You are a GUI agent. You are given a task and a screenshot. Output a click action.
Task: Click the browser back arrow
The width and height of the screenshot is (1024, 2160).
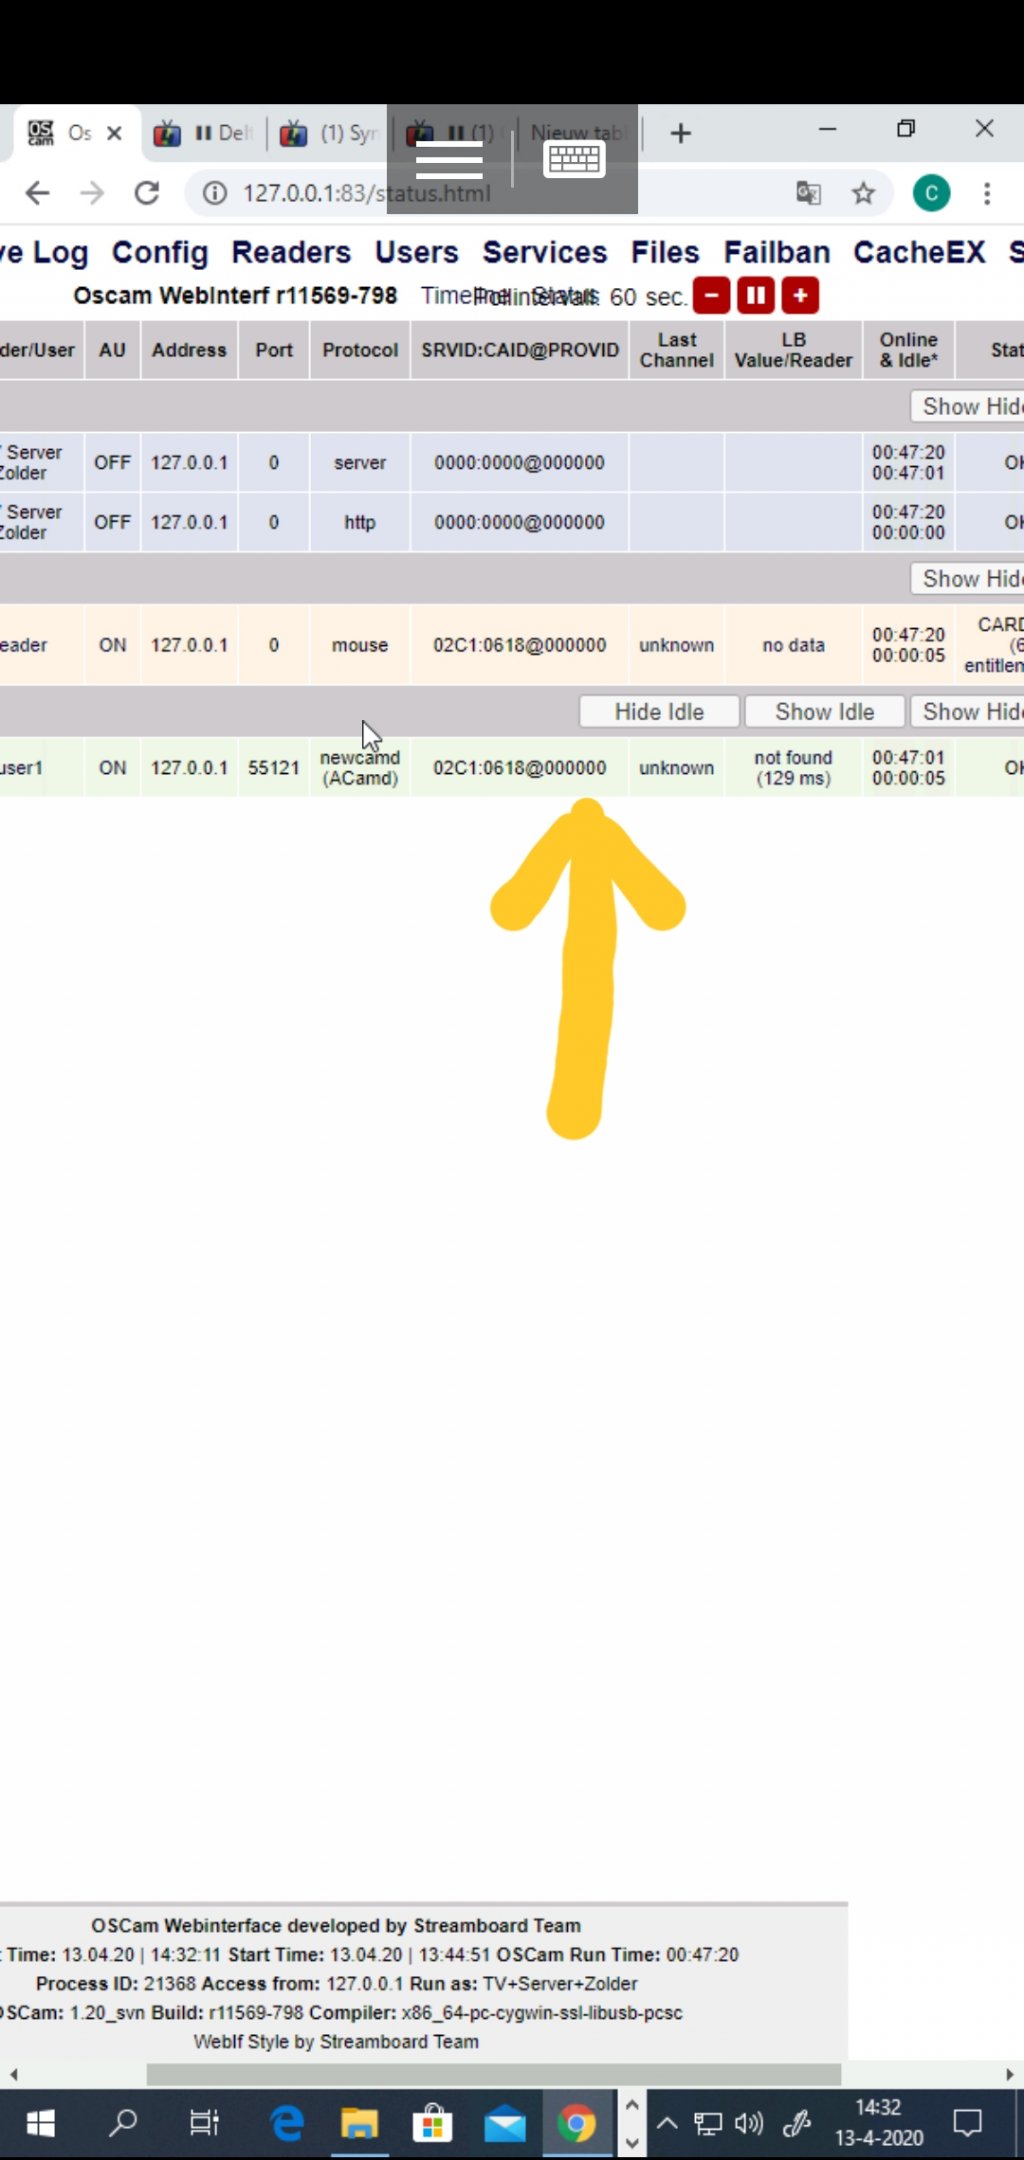[37, 193]
